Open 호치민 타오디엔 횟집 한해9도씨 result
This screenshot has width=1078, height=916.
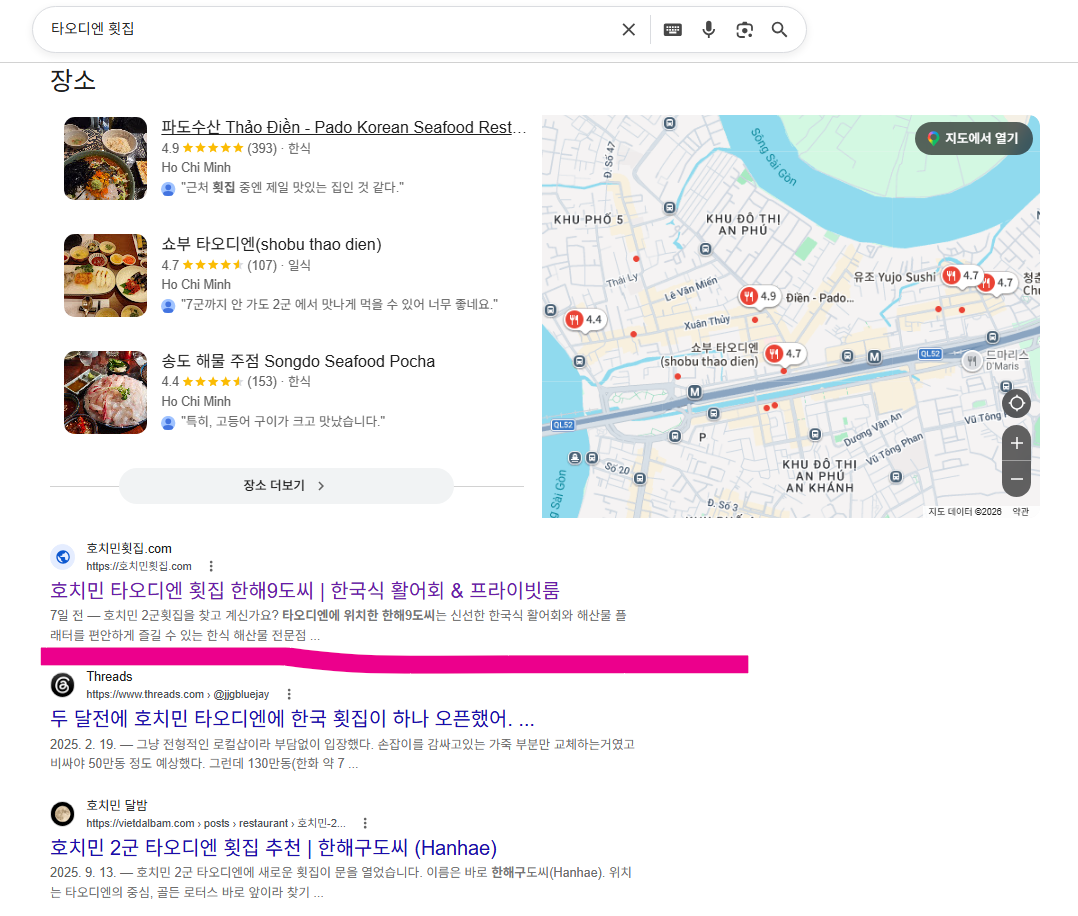305,590
